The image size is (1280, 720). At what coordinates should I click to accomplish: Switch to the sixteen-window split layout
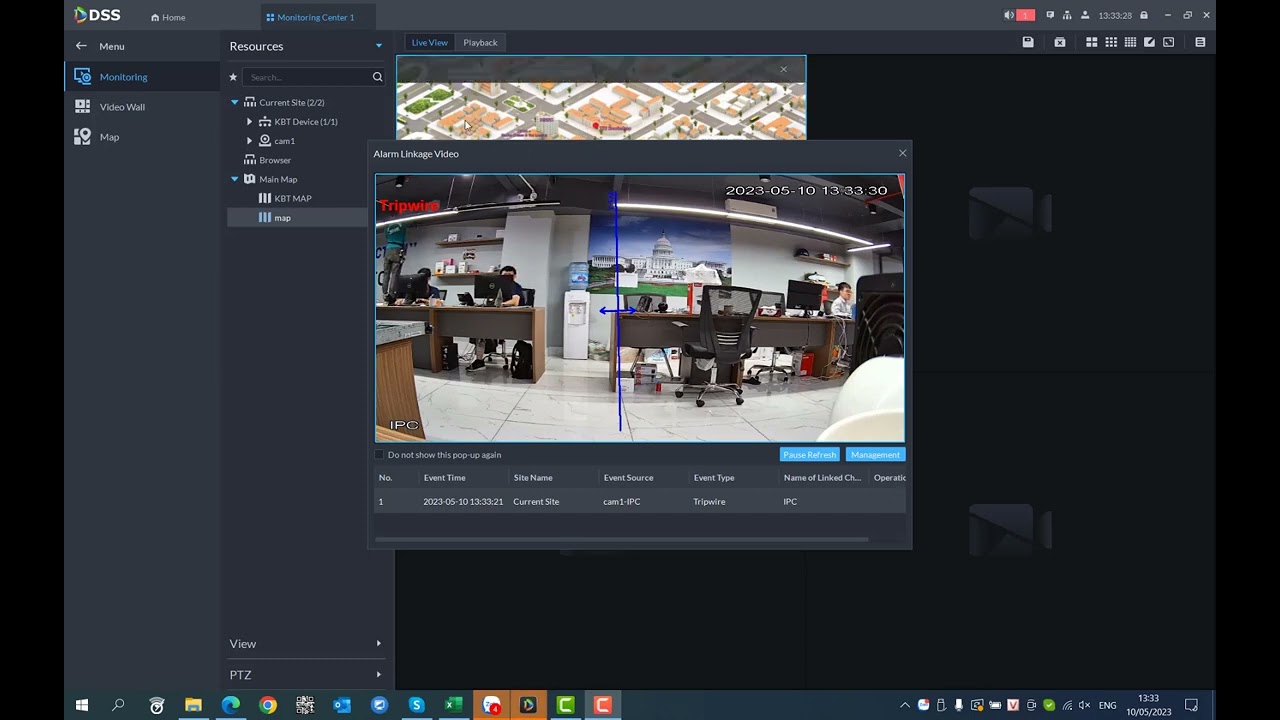tap(1130, 42)
